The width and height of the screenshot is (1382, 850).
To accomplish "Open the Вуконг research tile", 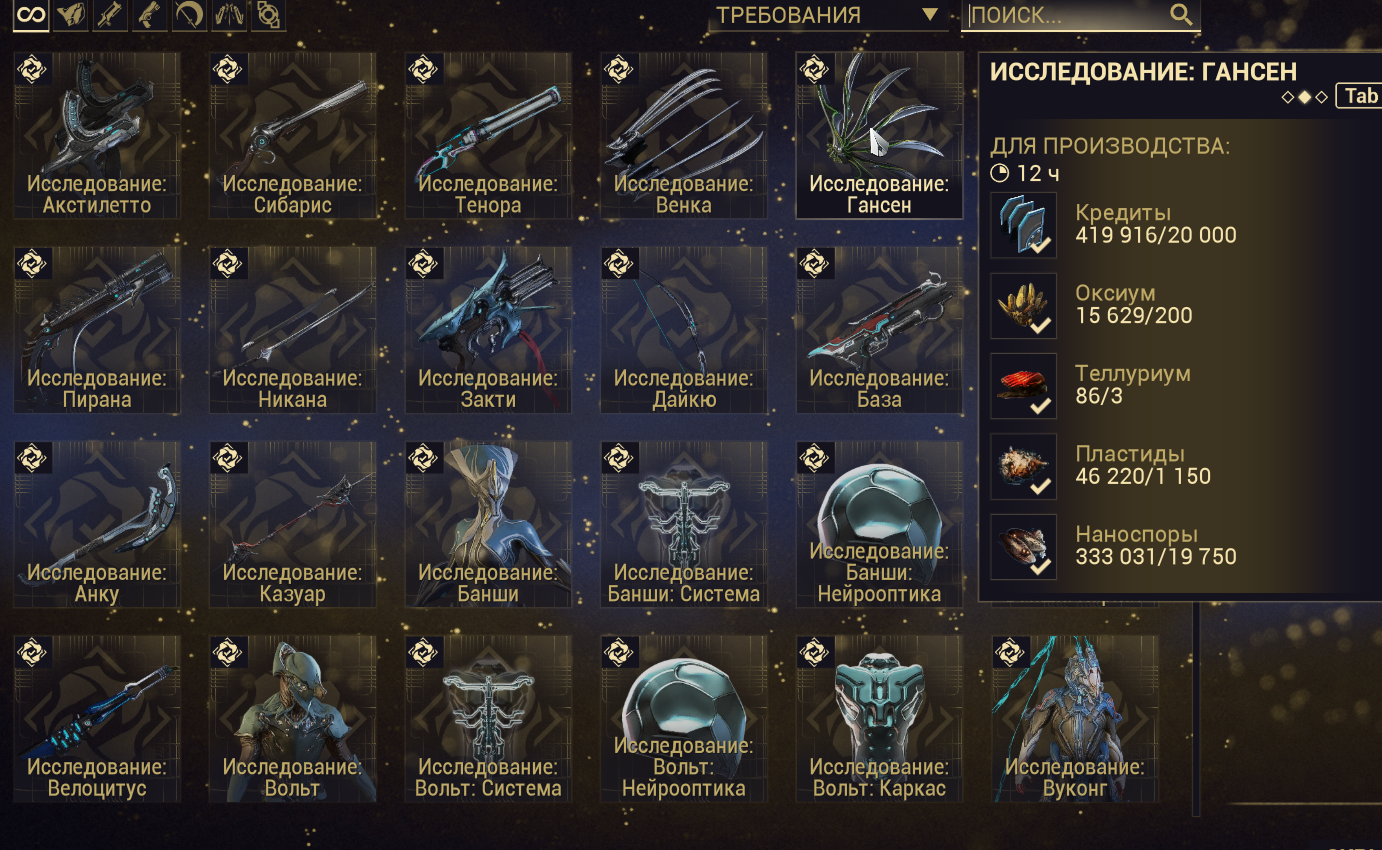I will coord(1075,718).
